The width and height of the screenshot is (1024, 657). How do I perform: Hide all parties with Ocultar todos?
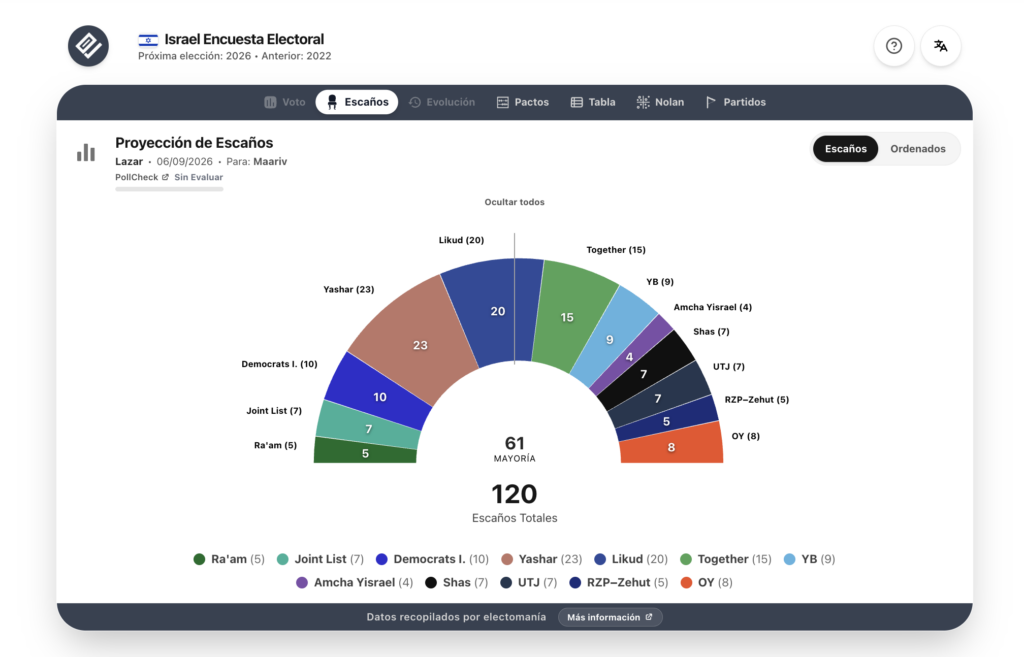pyautogui.click(x=515, y=202)
